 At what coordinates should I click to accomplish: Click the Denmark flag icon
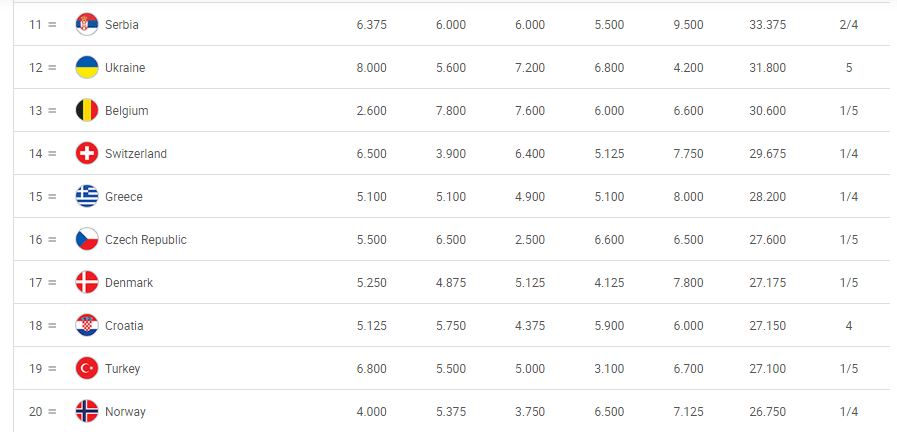click(x=87, y=283)
